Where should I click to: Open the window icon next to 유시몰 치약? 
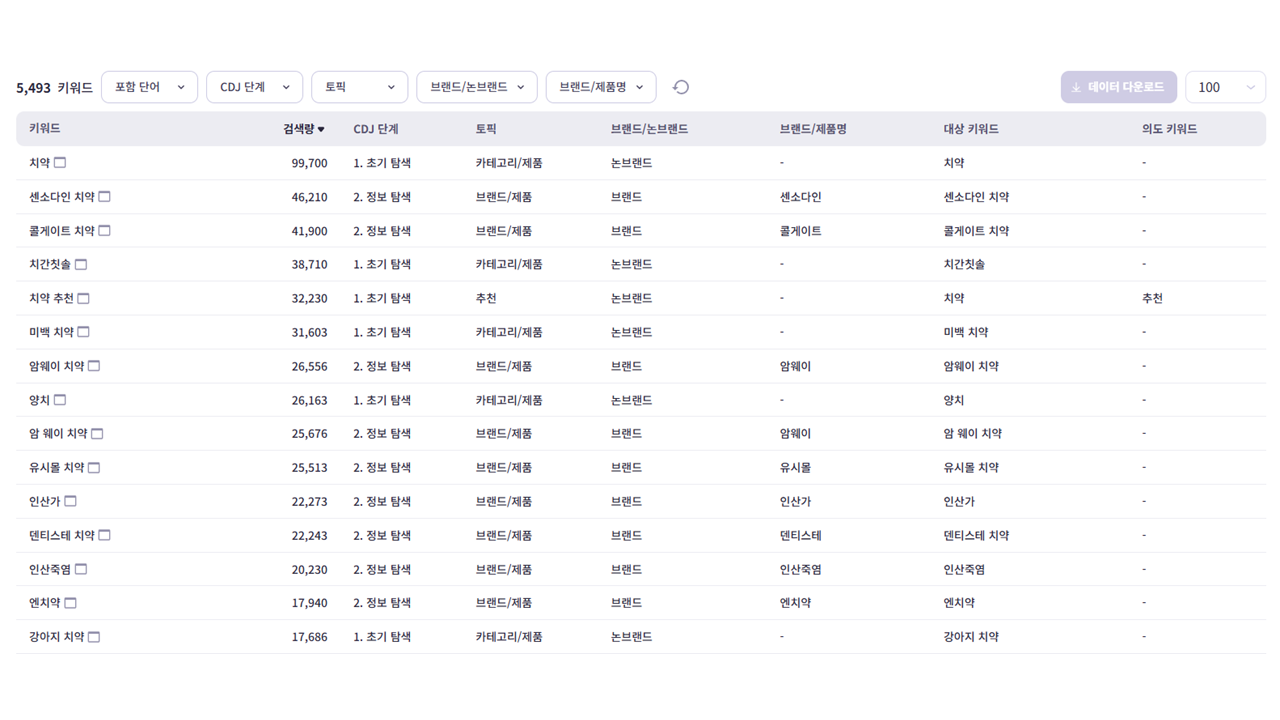point(94,468)
